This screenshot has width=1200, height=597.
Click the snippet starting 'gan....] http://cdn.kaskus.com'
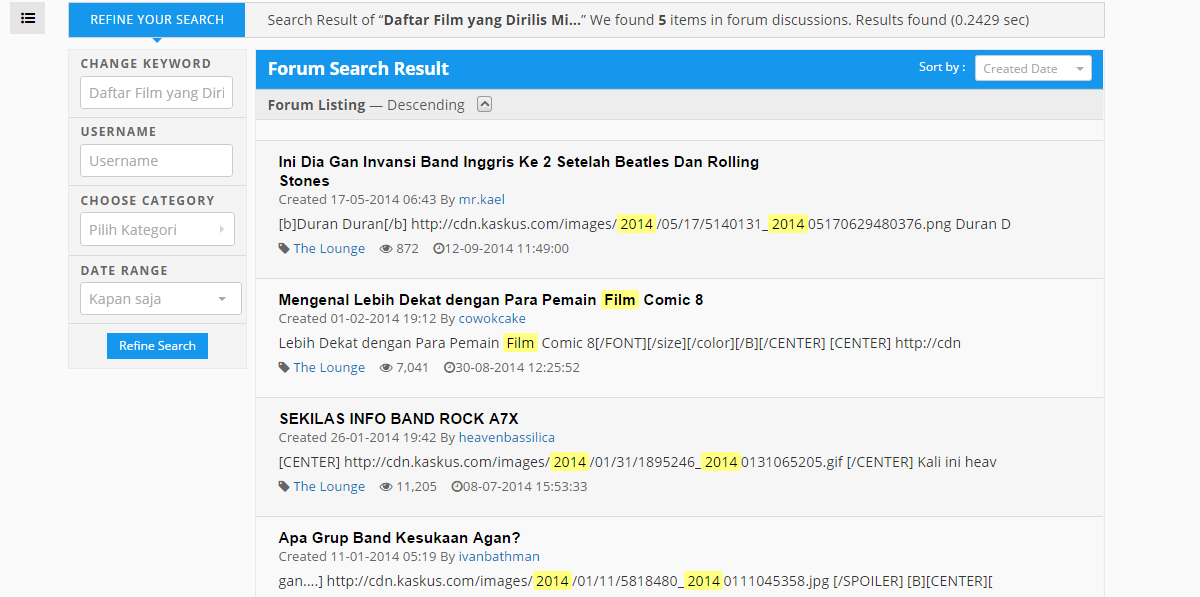(x=635, y=581)
